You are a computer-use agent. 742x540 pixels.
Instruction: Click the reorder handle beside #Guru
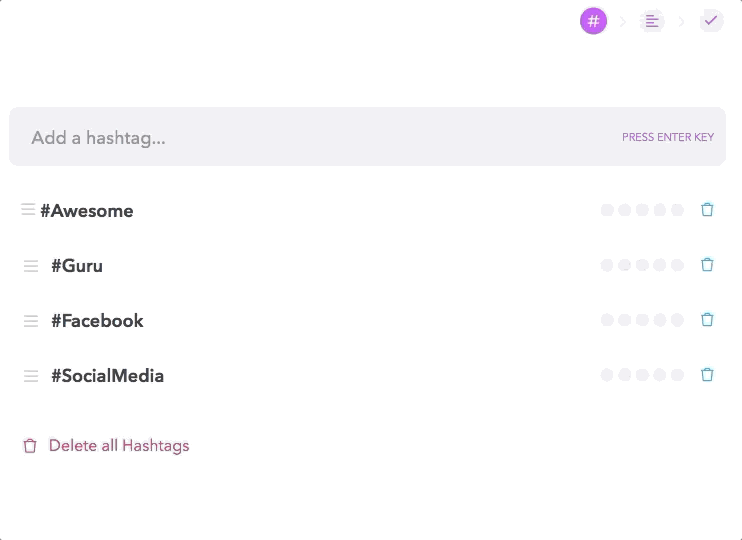click(31, 266)
